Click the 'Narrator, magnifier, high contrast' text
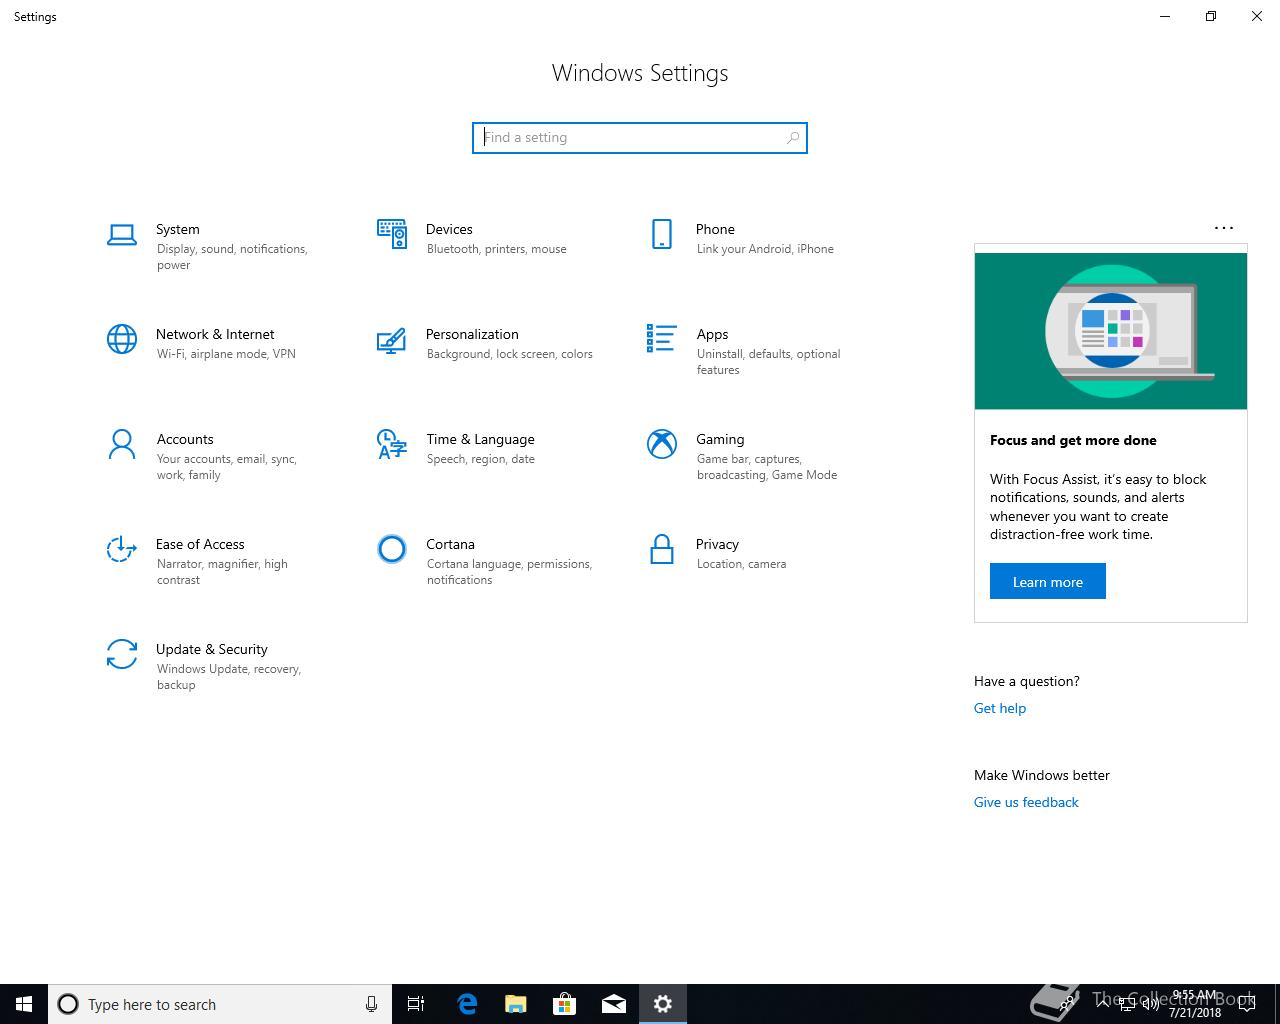Viewport: 1280px width, 1024px height. click(x=222, y=572)
